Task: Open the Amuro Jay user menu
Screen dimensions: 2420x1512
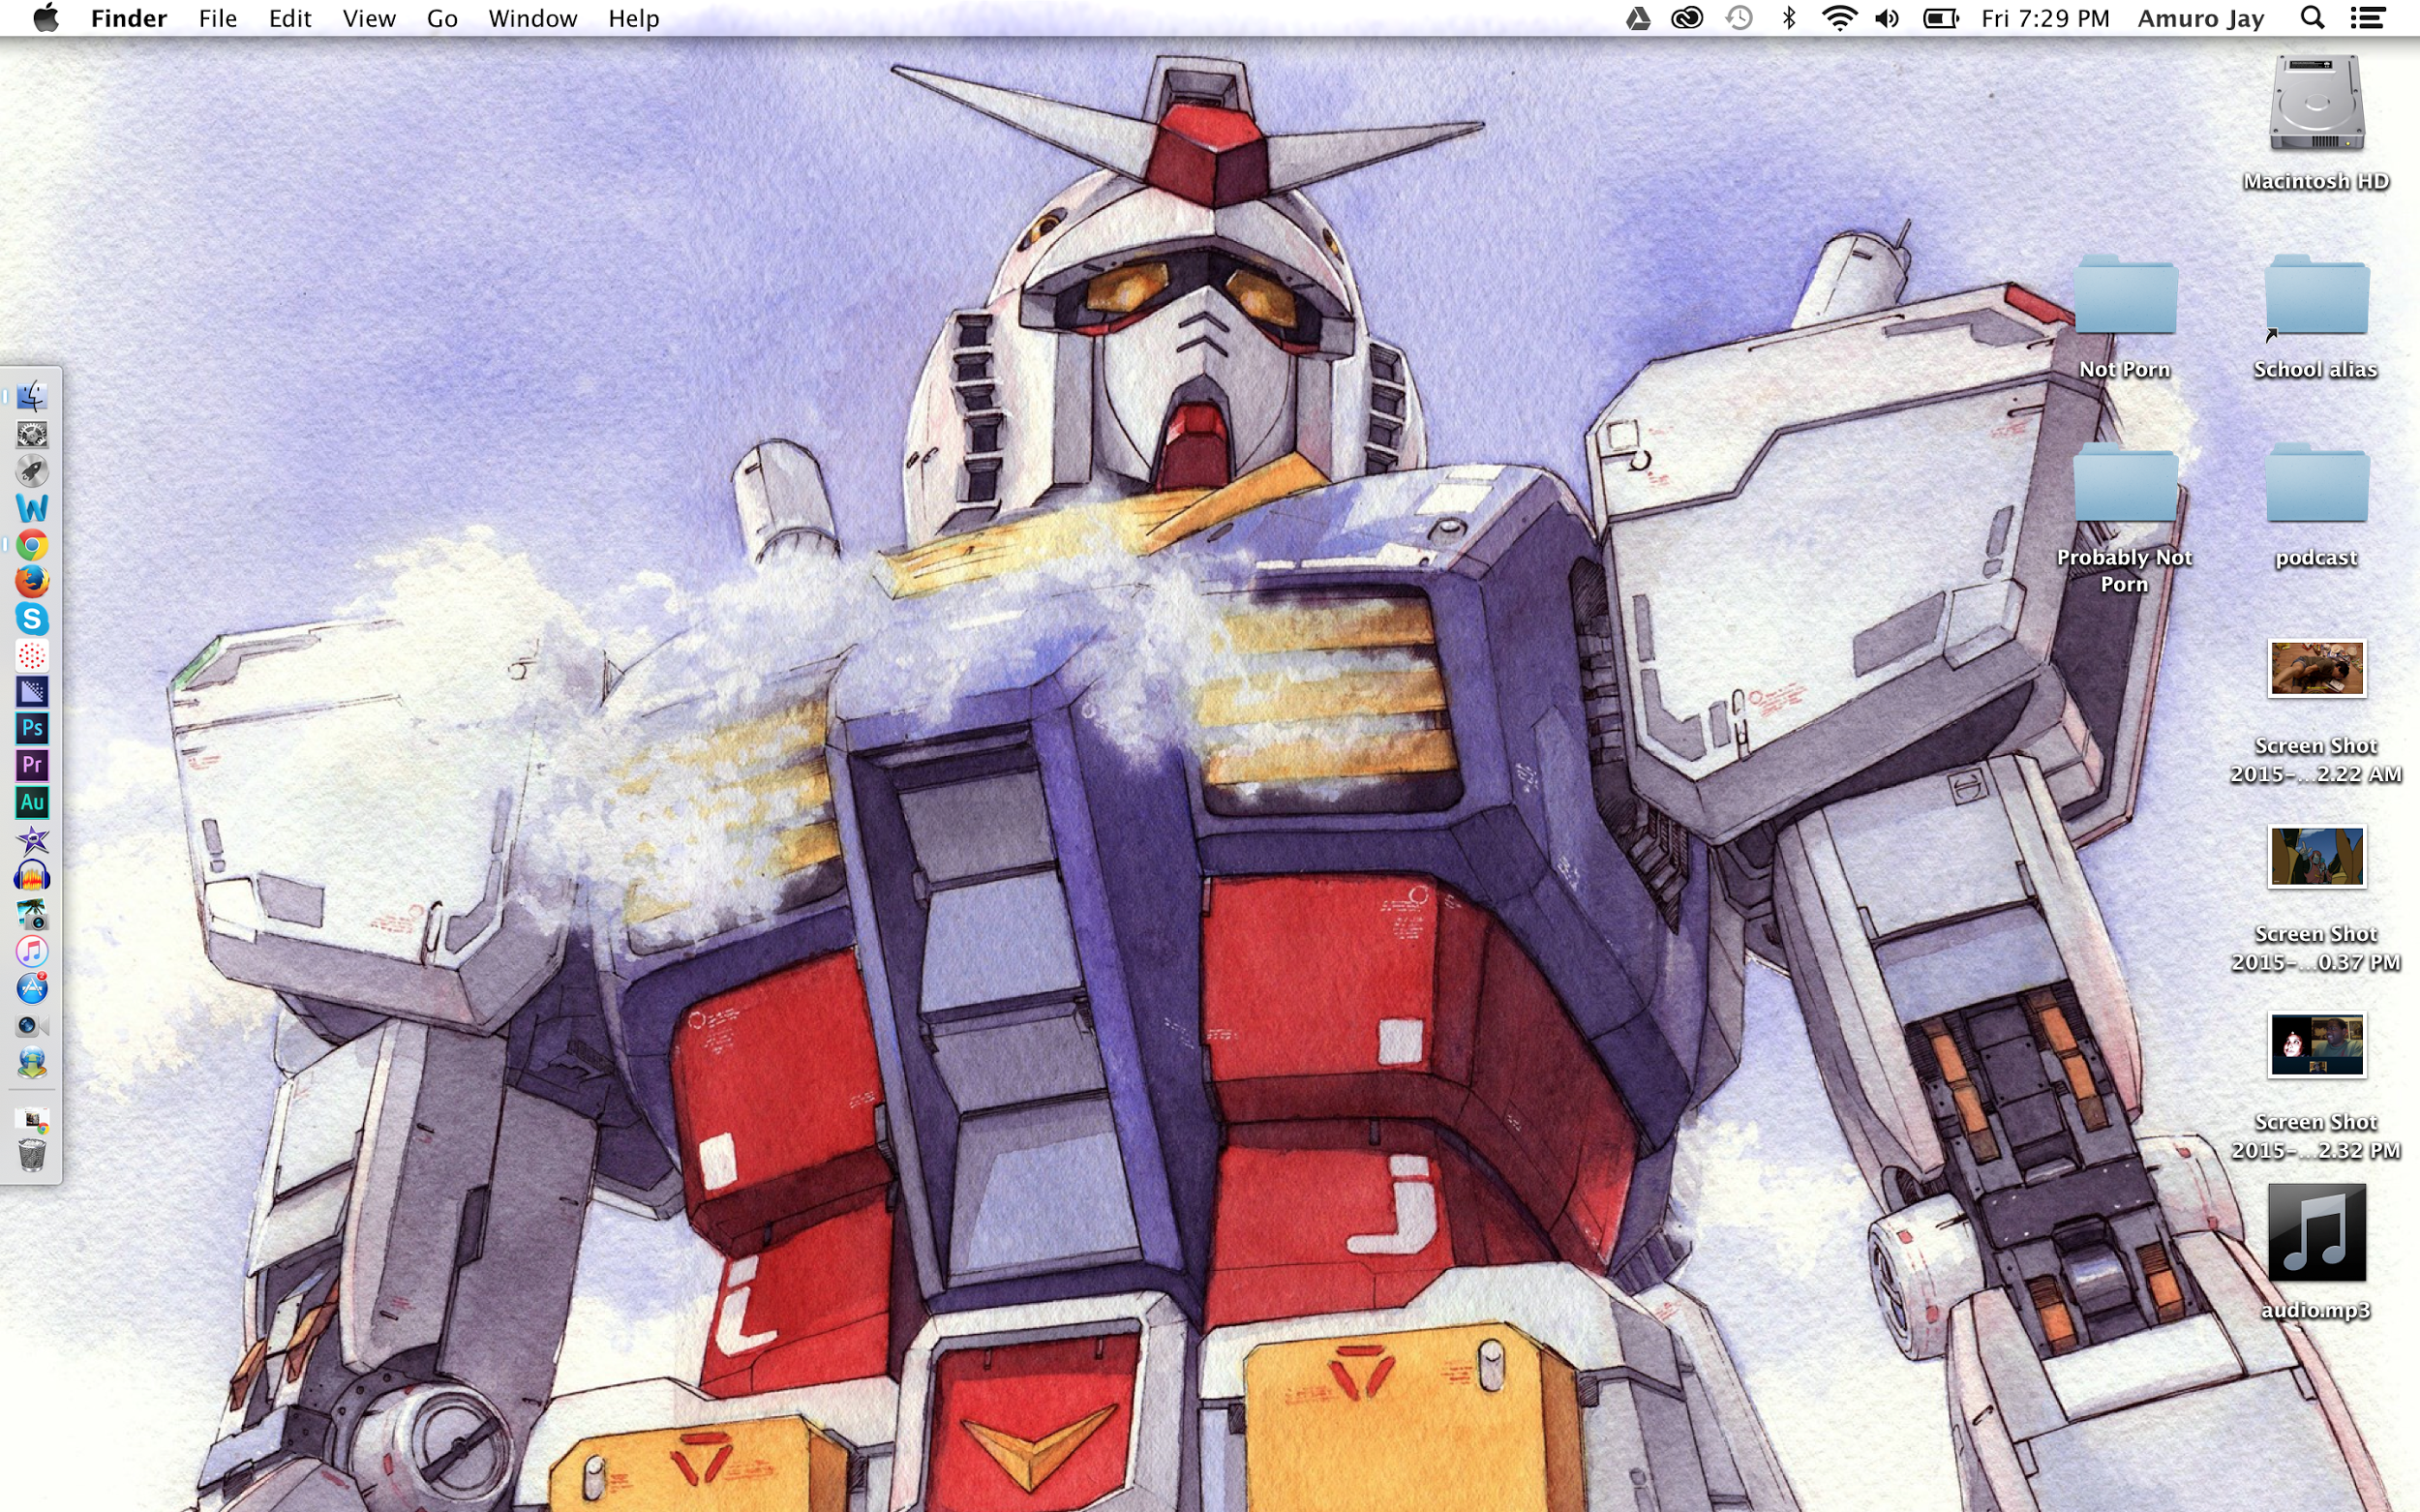Action: coord(2200,18)
